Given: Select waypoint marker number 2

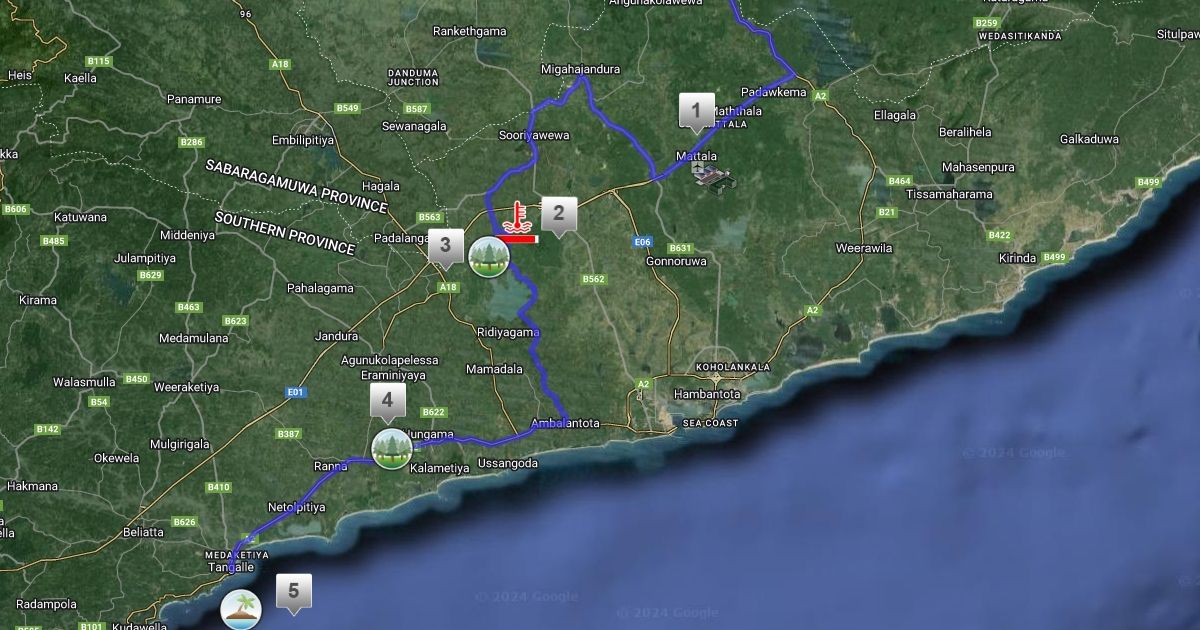Looking at the screenshot, I should point(558,214).
